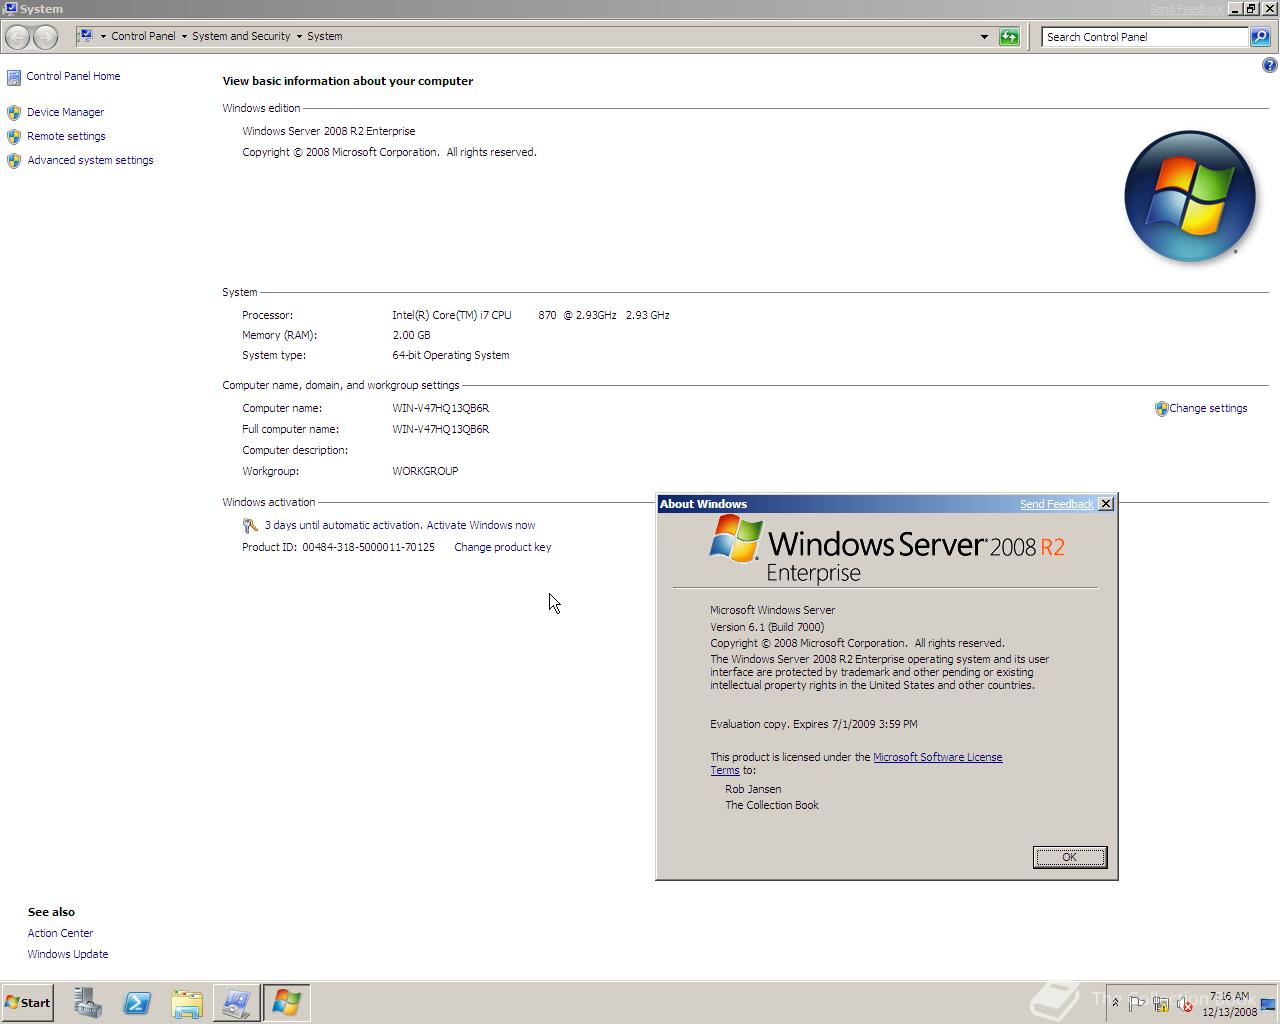Open Action Center under See also
1280x1024 pixels.
tap(60, 933)
